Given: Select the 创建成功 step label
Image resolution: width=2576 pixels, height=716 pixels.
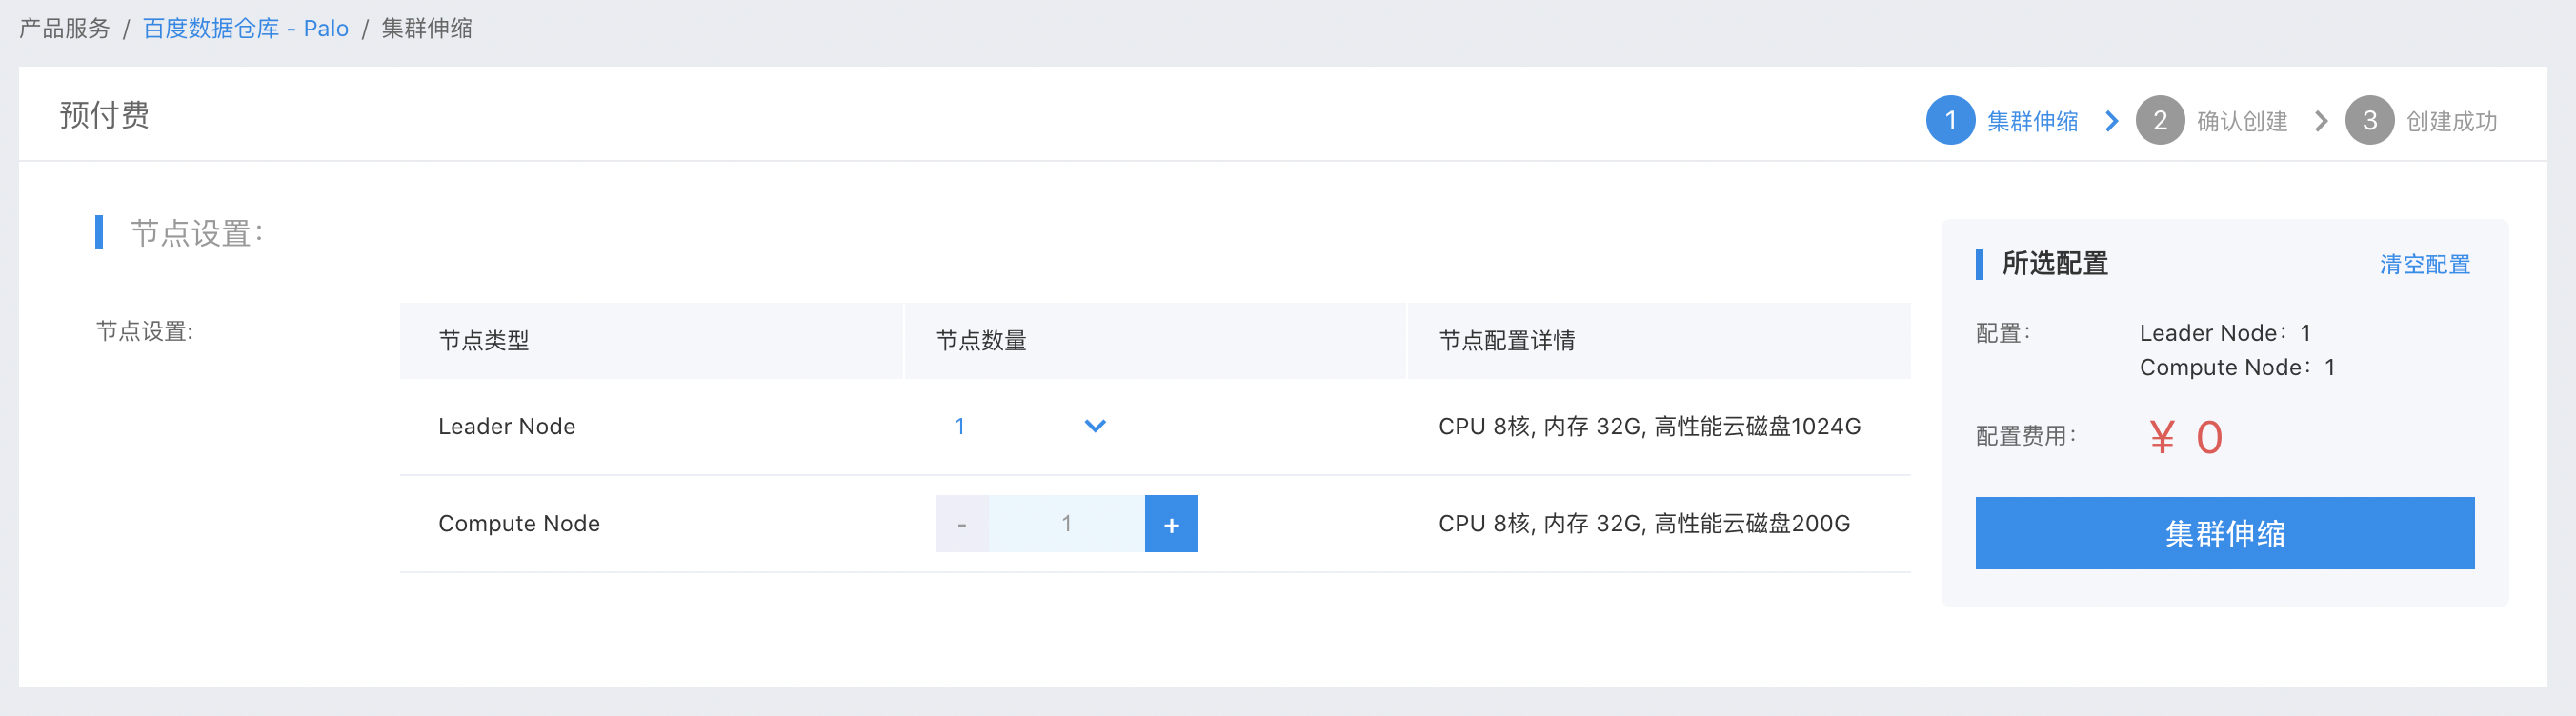Looking at the screenshot, I should 2451,122.
